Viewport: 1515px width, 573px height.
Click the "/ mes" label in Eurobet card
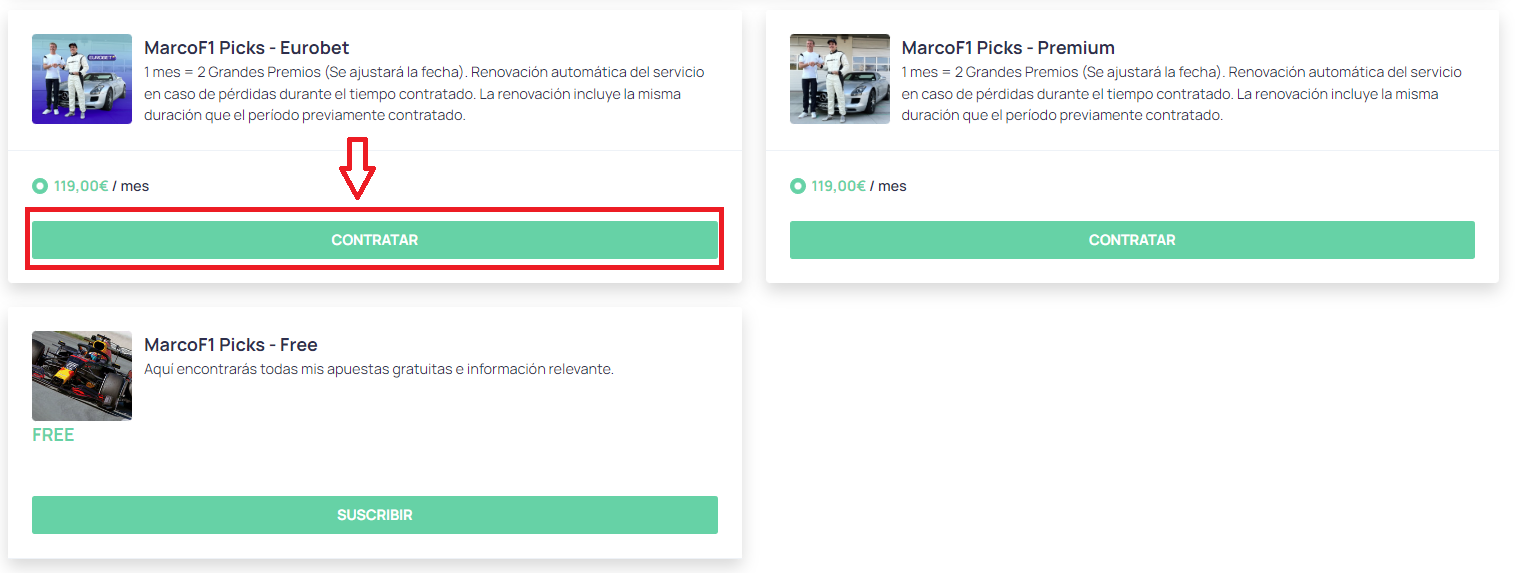pos(131,186)
